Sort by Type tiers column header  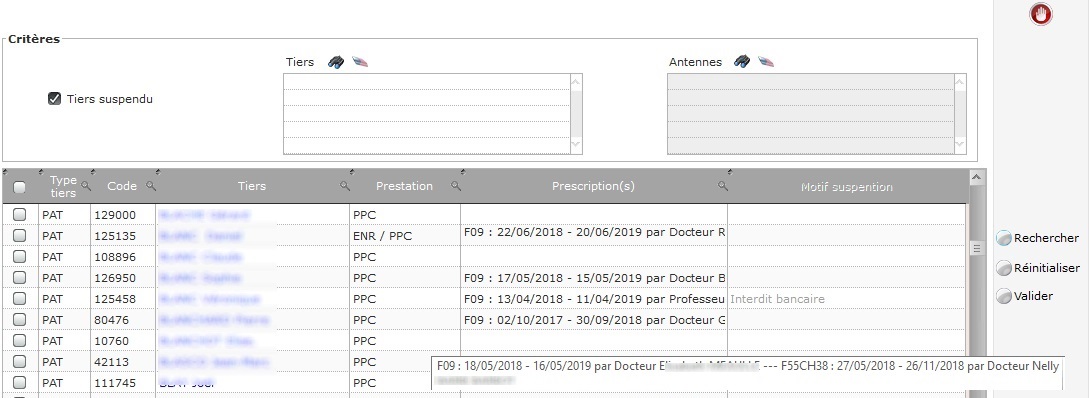pos(63,186)
